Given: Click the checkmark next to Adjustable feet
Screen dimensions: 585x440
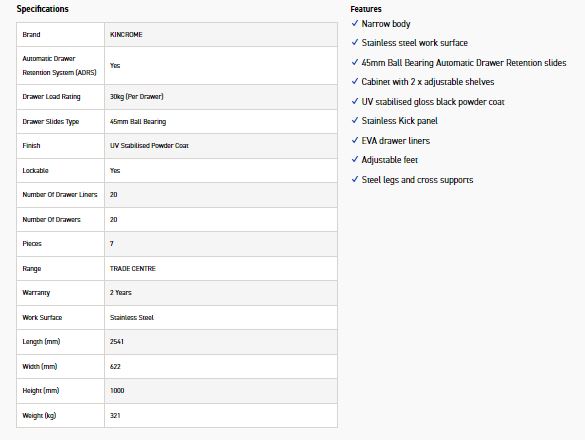Looking at the screenshot, I should 355,159.
